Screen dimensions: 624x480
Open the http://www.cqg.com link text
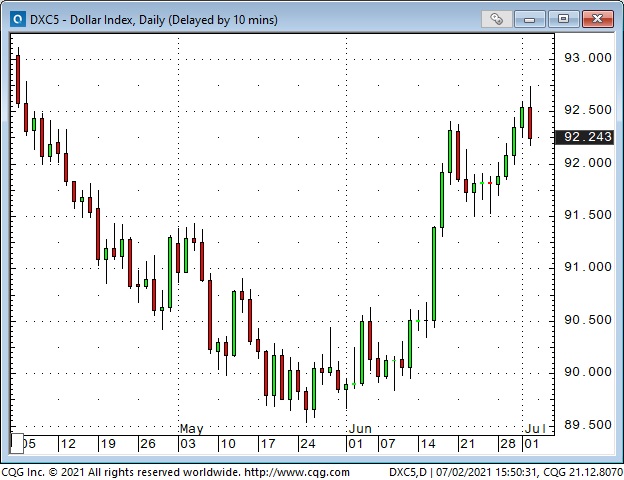[x=297, y=472]
